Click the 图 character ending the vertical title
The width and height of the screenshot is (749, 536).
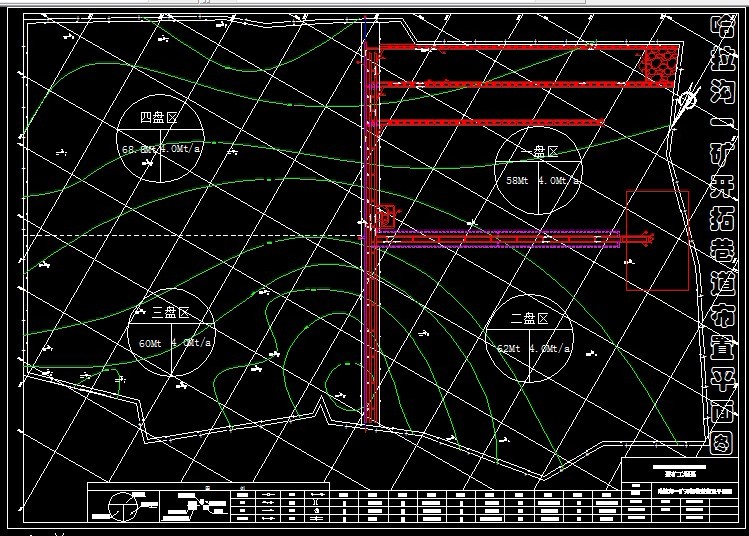722,442
